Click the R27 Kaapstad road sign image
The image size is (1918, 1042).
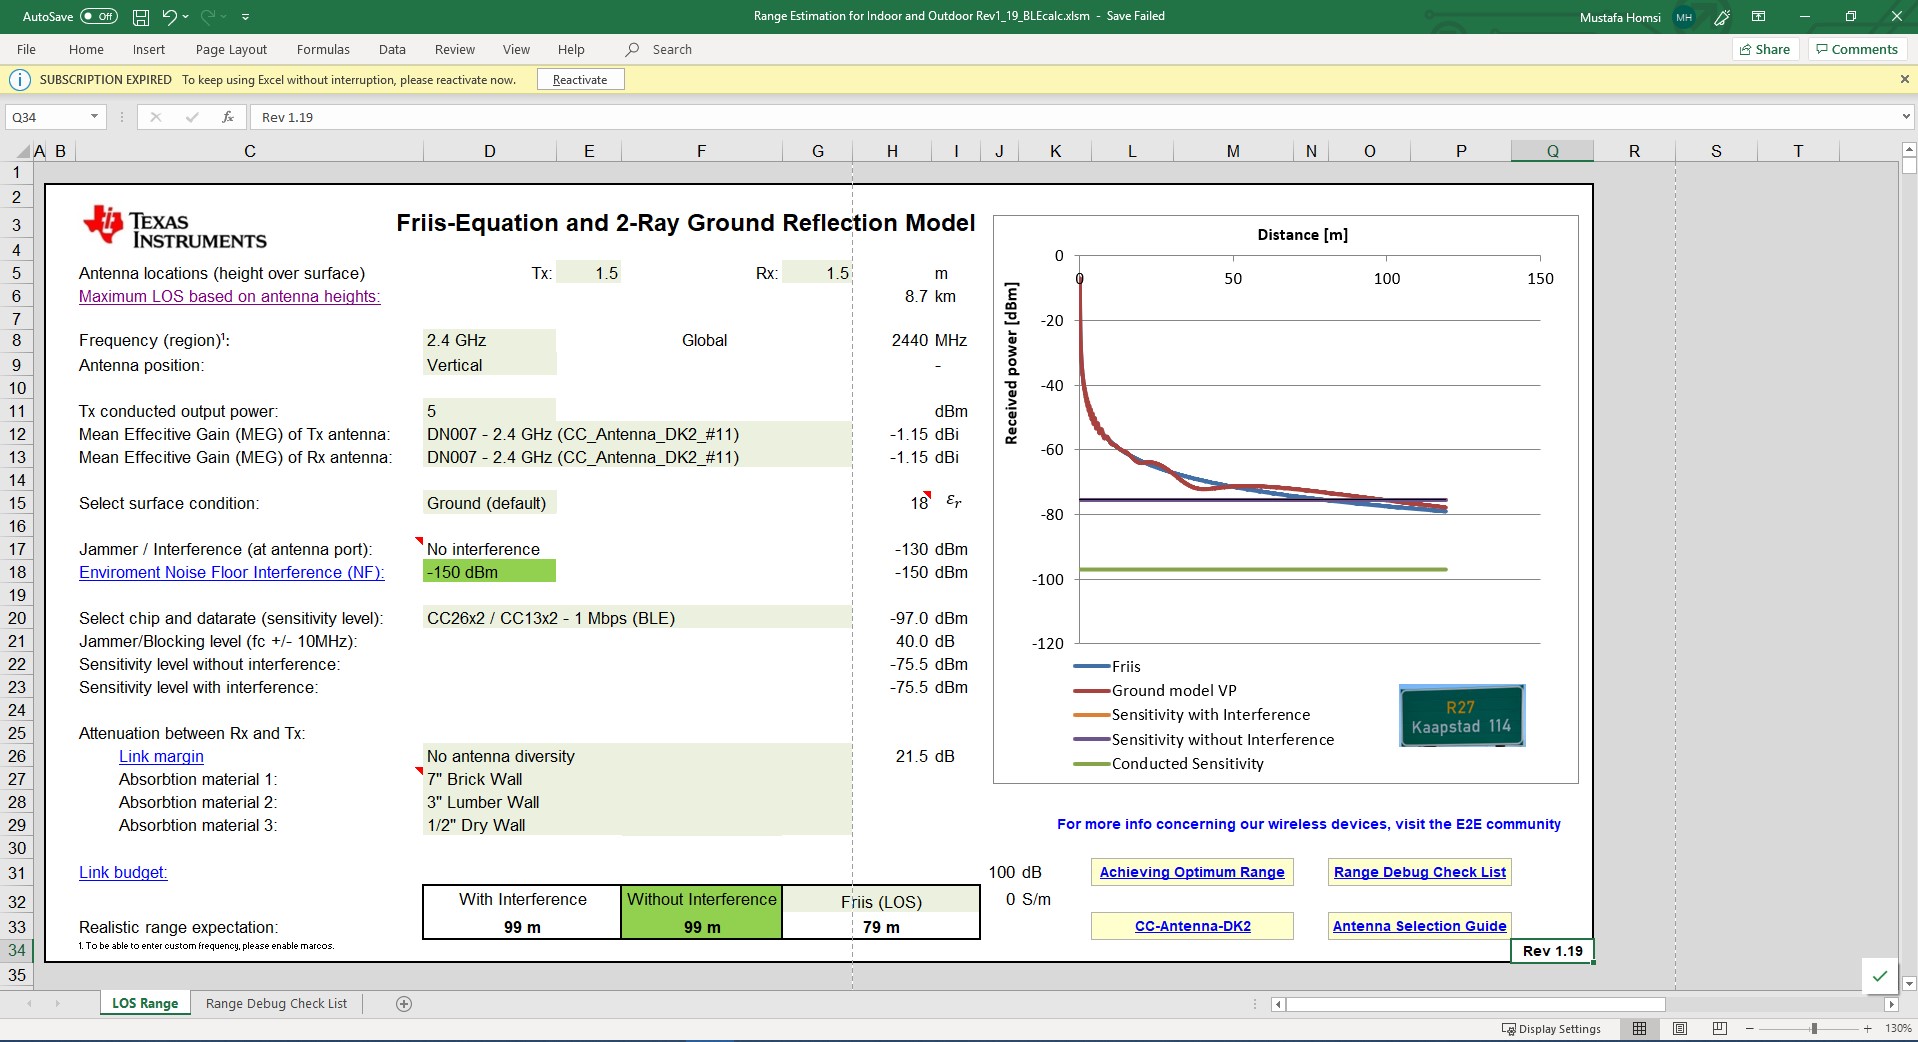(1462, 716)
